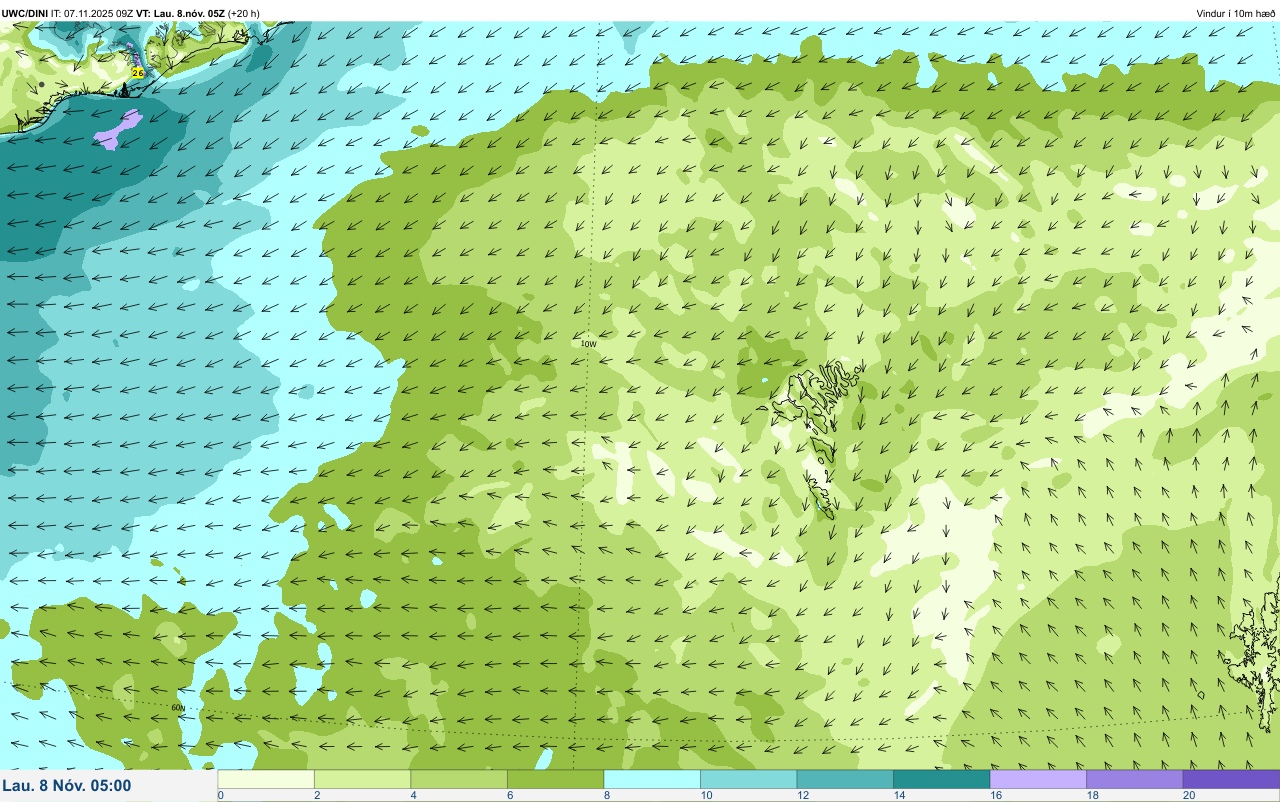Click legend value '8' on the scale

pos(606,795)
